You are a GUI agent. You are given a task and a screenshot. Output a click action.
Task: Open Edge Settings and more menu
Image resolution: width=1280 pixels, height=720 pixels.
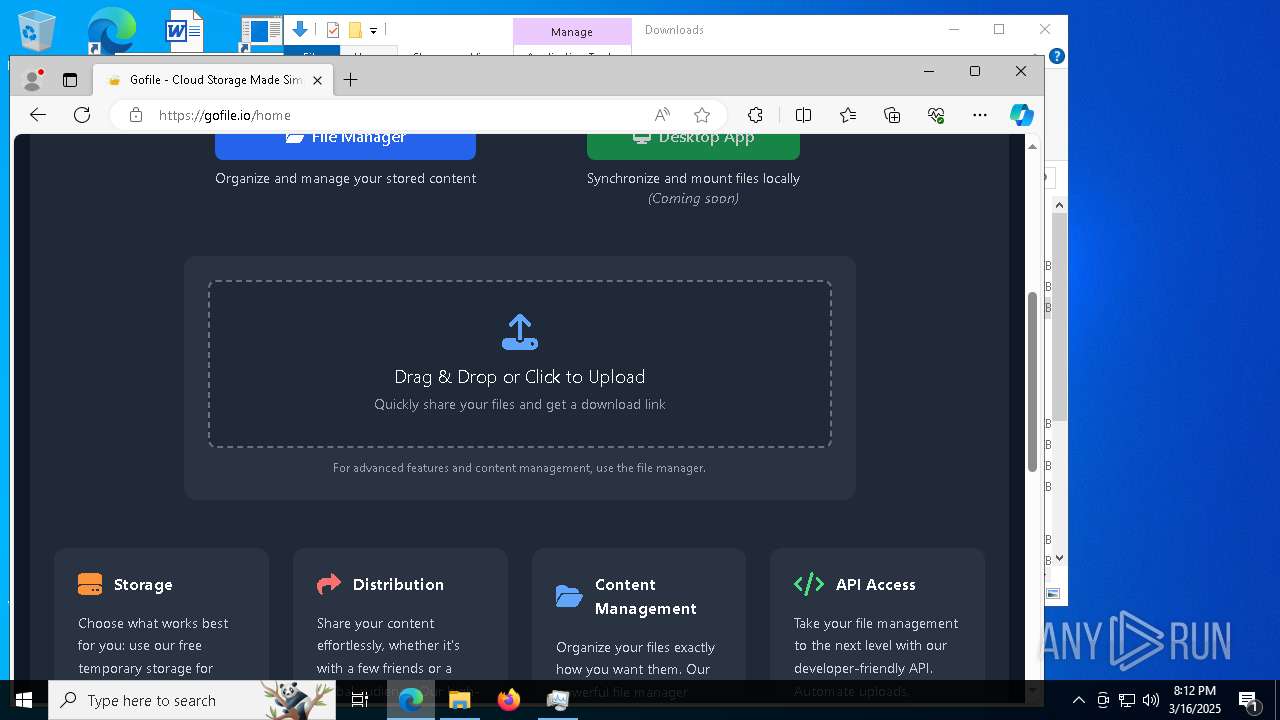(x=980, y=115)
